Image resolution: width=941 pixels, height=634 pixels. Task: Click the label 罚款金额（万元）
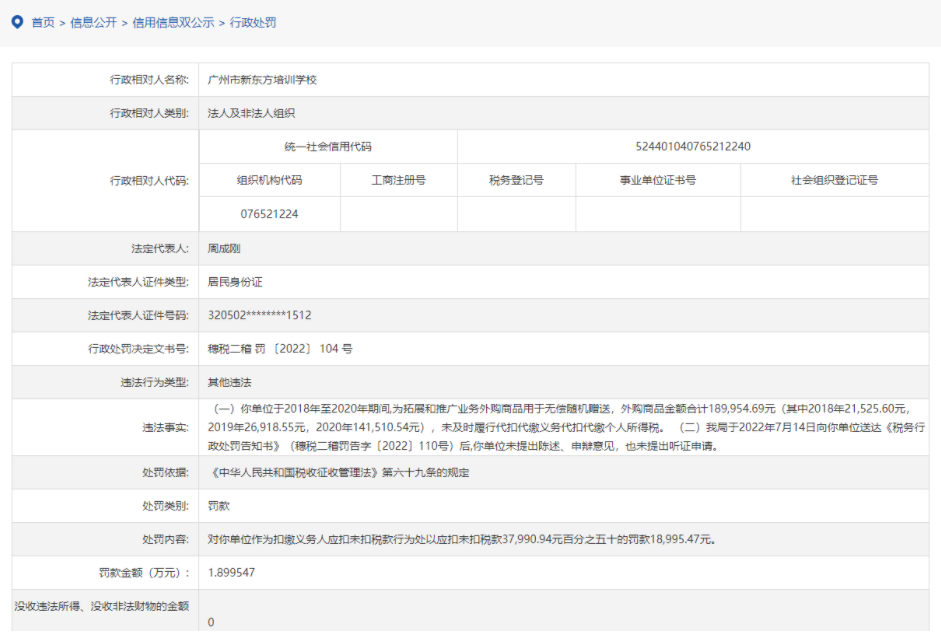(x=144, y=573)
